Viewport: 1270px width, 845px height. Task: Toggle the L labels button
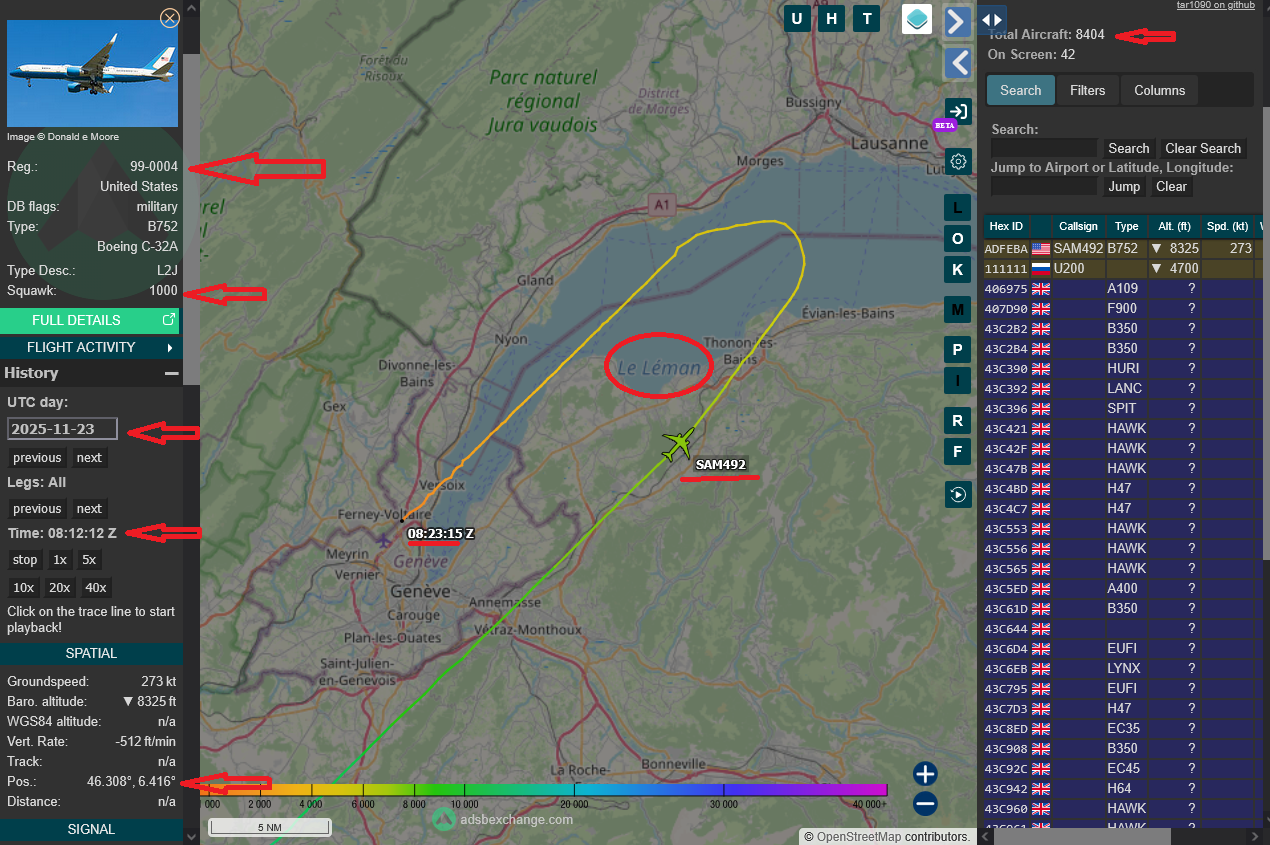pyautogui.click(x=958, y=207)
